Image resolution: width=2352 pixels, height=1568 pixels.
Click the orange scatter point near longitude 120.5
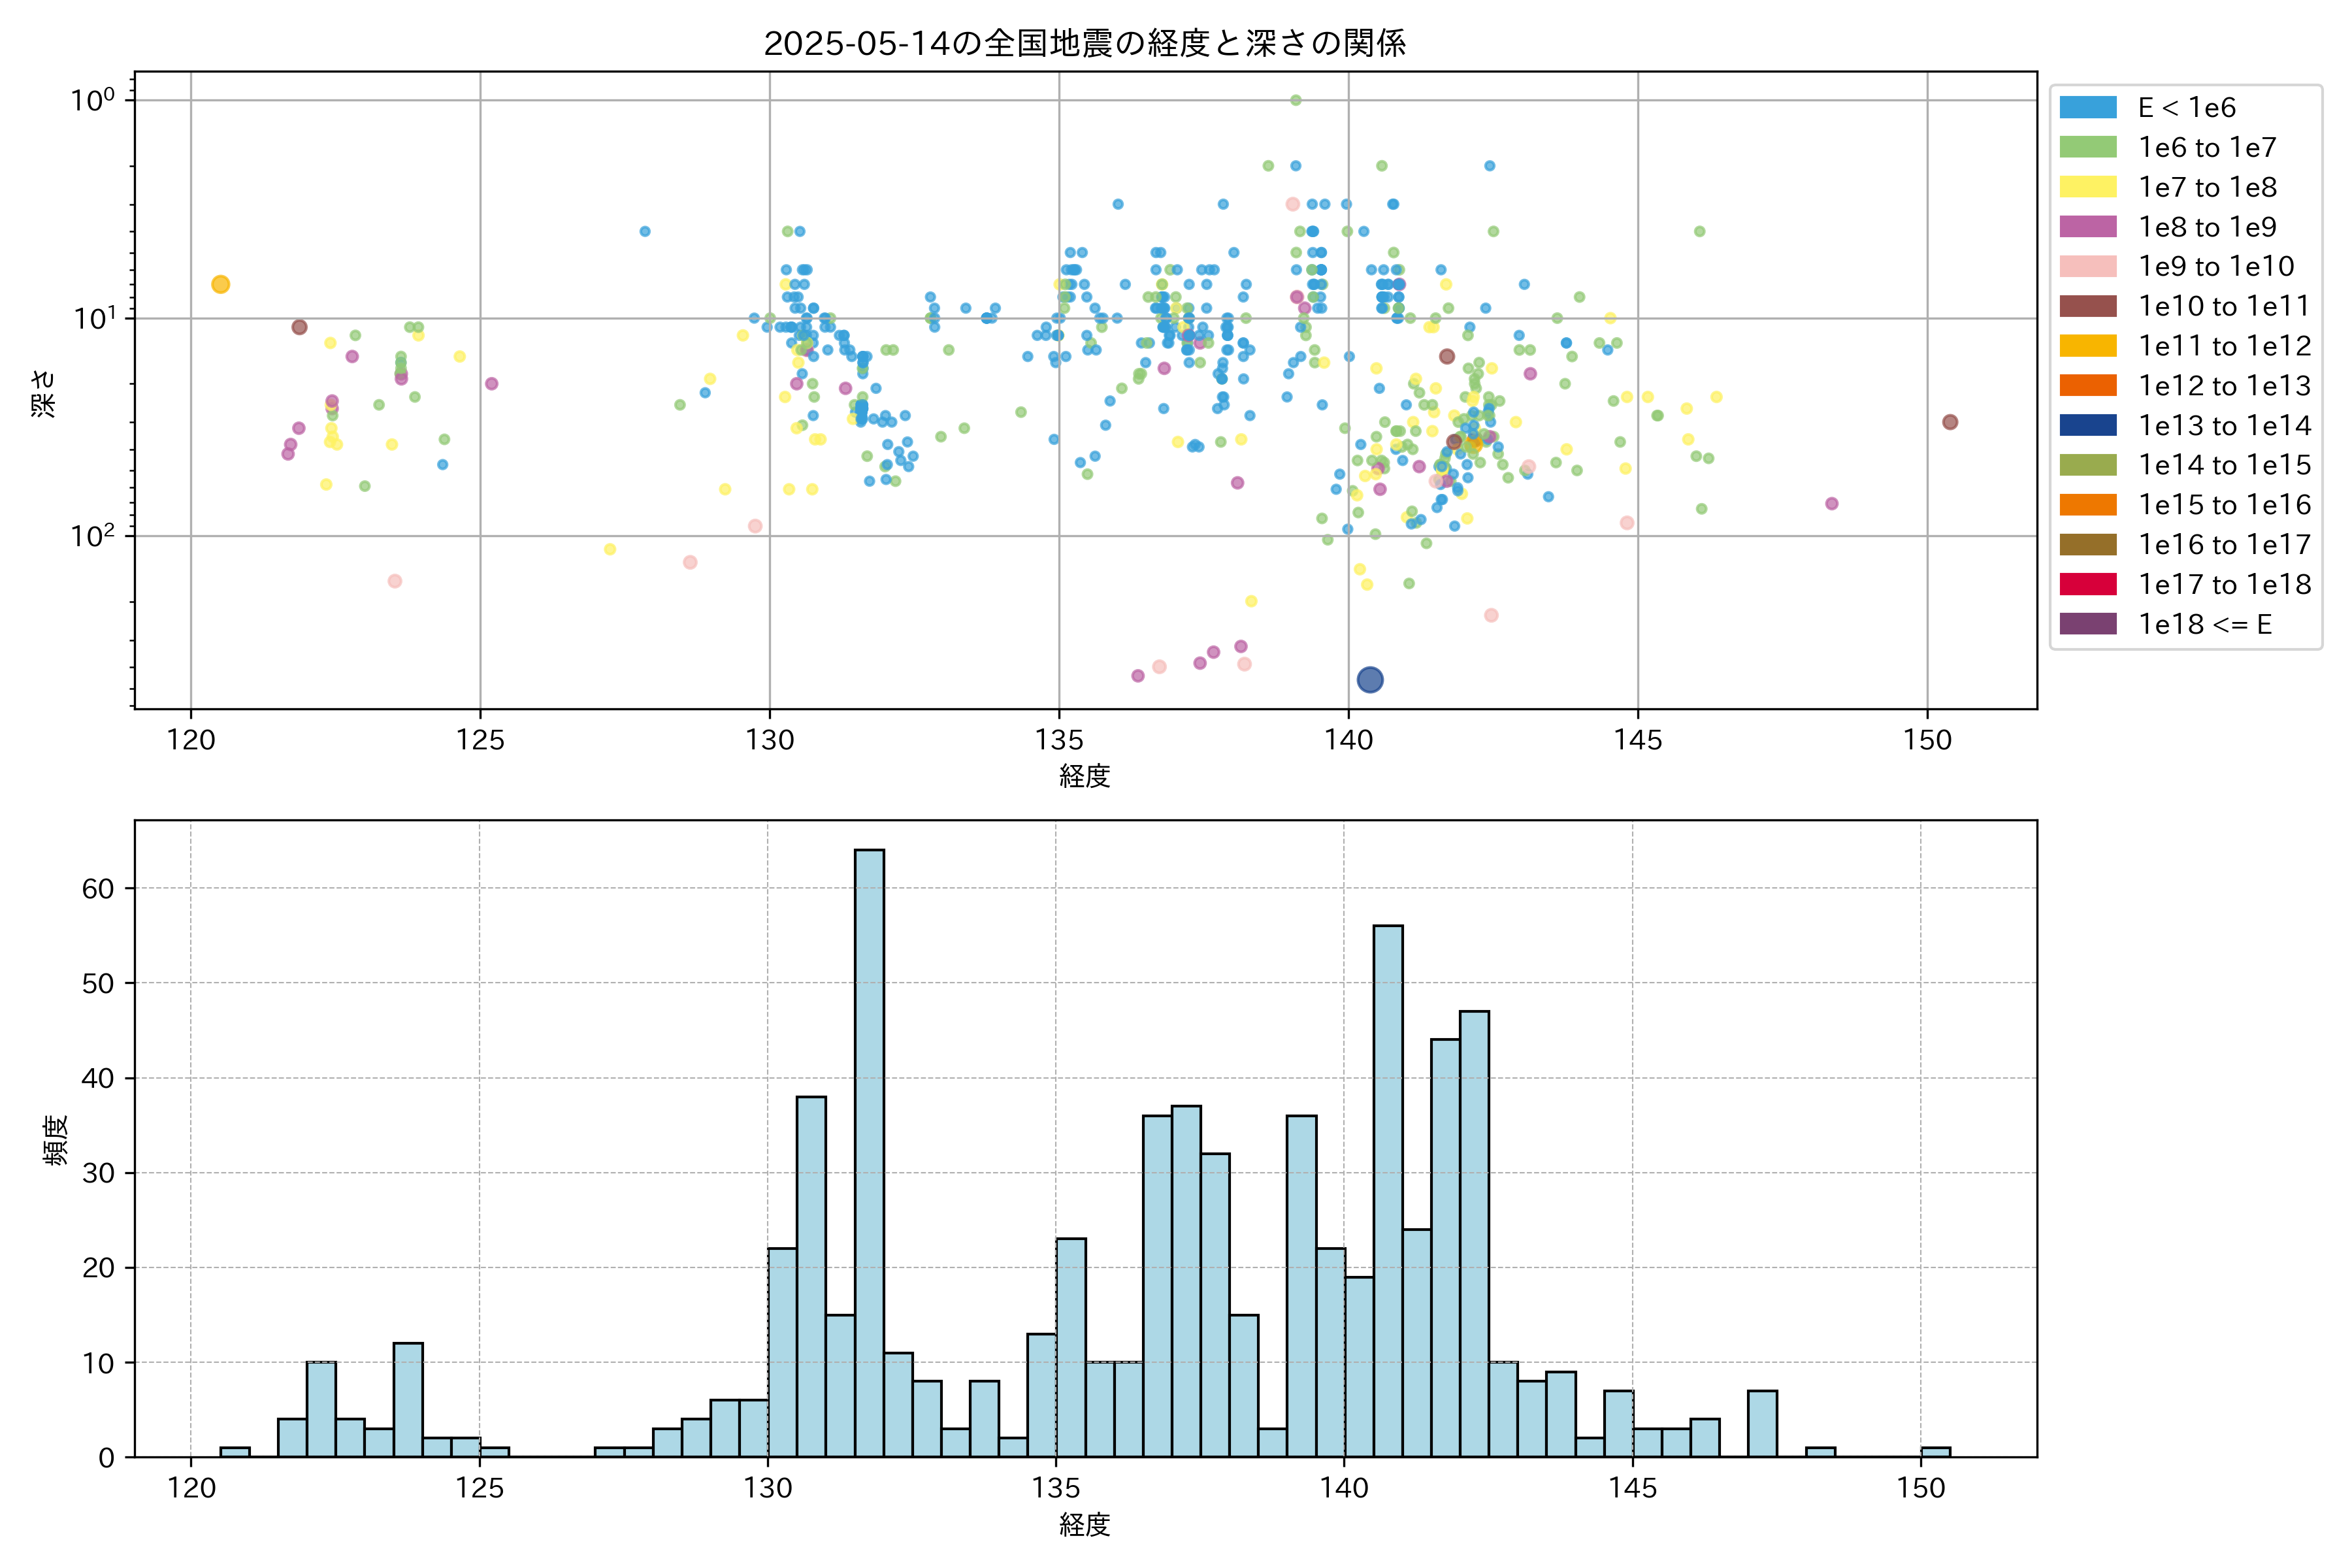[221, 285]
